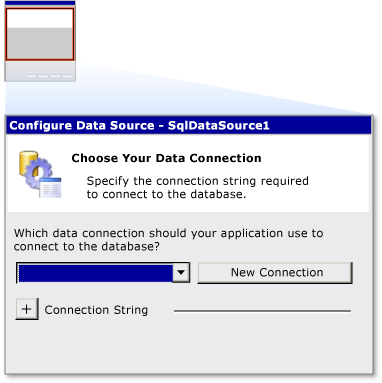The width and height of the screenshot is (382, 383).
Task: Click the Choose Your Data Connection heading
Action: [166, 158]
